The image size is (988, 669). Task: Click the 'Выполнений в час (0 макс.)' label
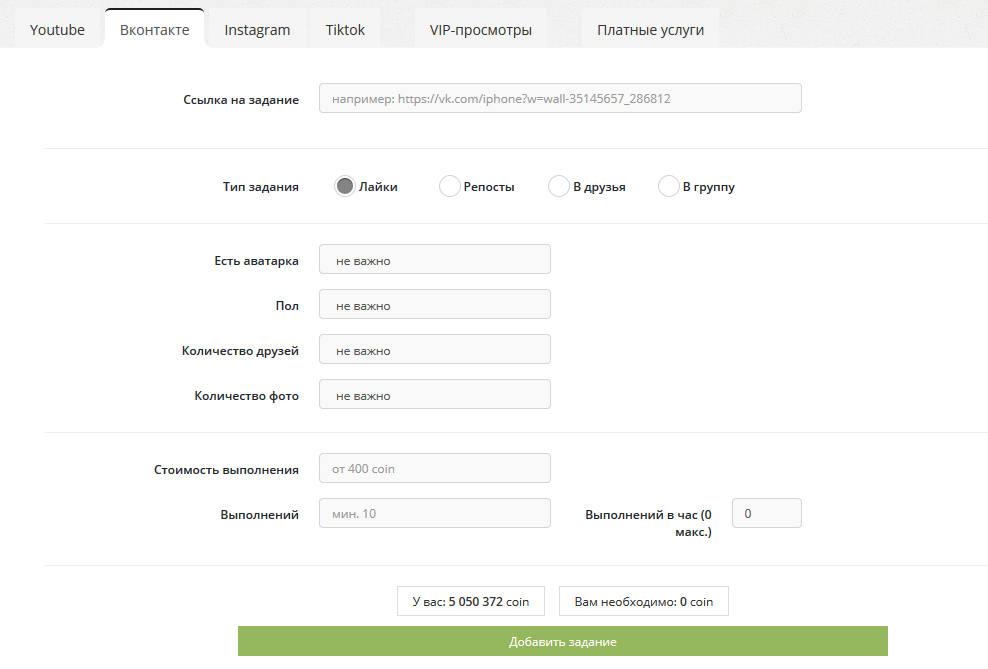(x=648, y=523)
